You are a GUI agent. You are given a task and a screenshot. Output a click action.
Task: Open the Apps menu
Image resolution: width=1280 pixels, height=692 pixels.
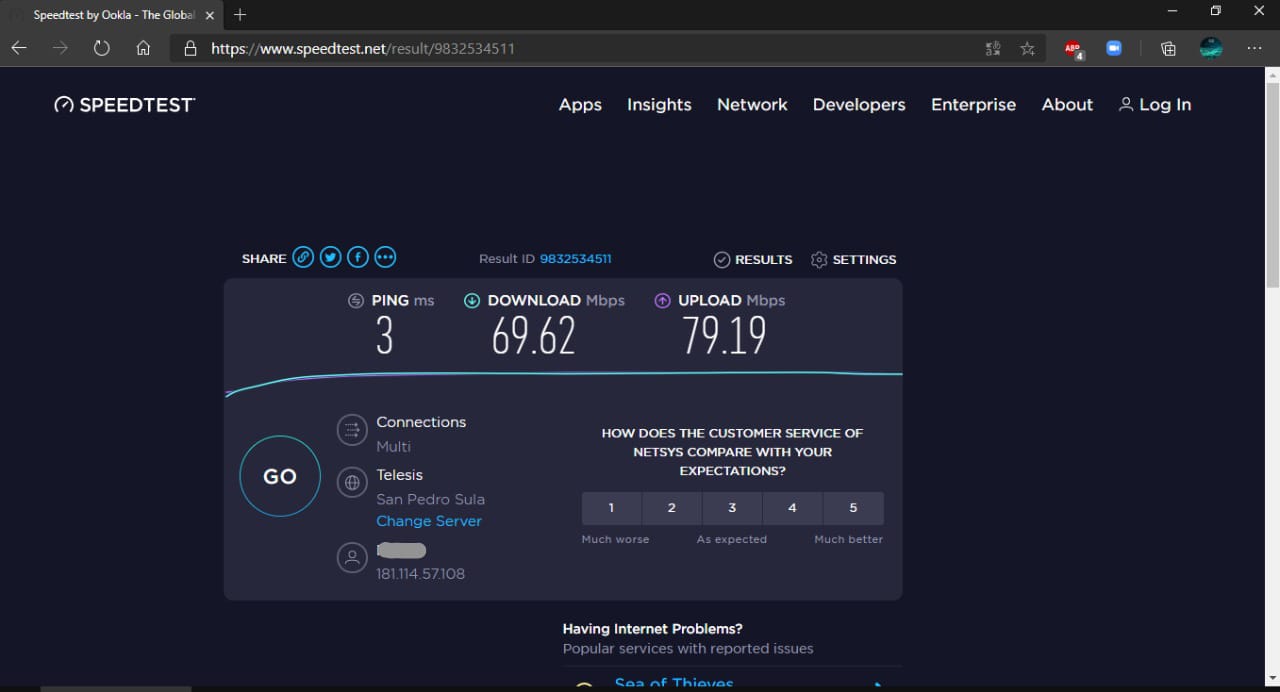(x=580, y=105)
